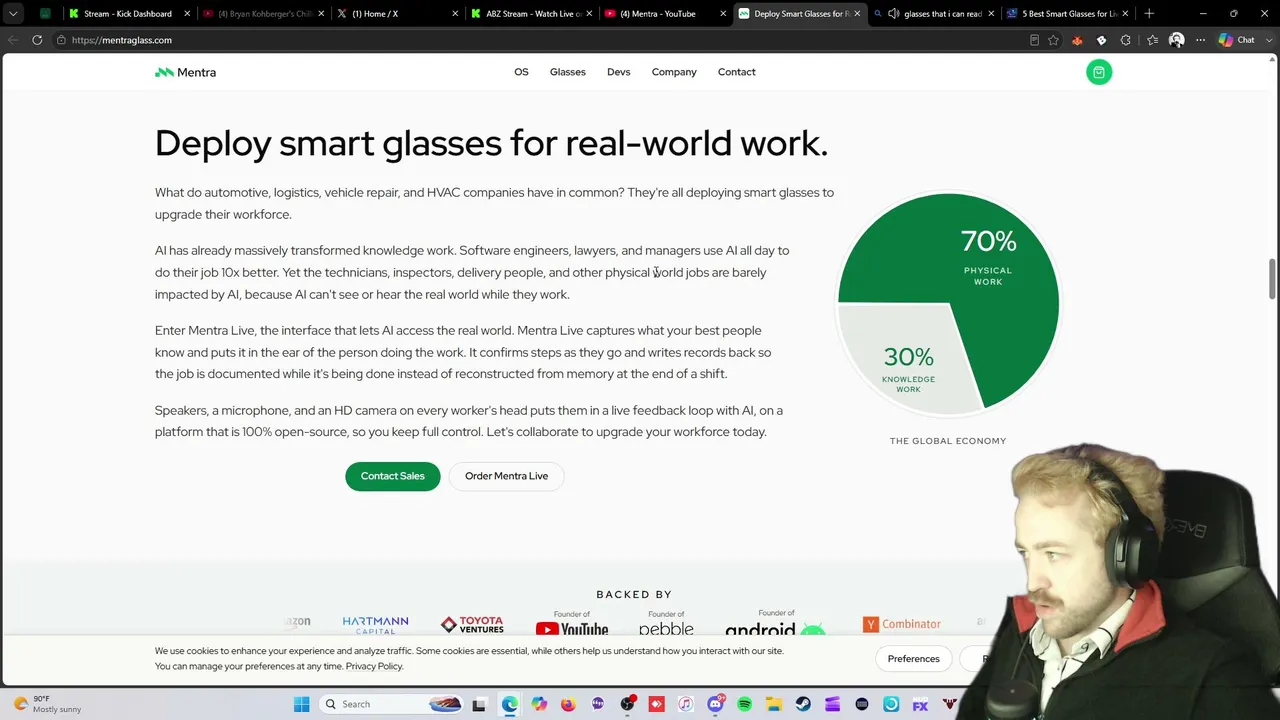
Task: Open the weather widget showing 90°F
Action: (x=45, y=704)
